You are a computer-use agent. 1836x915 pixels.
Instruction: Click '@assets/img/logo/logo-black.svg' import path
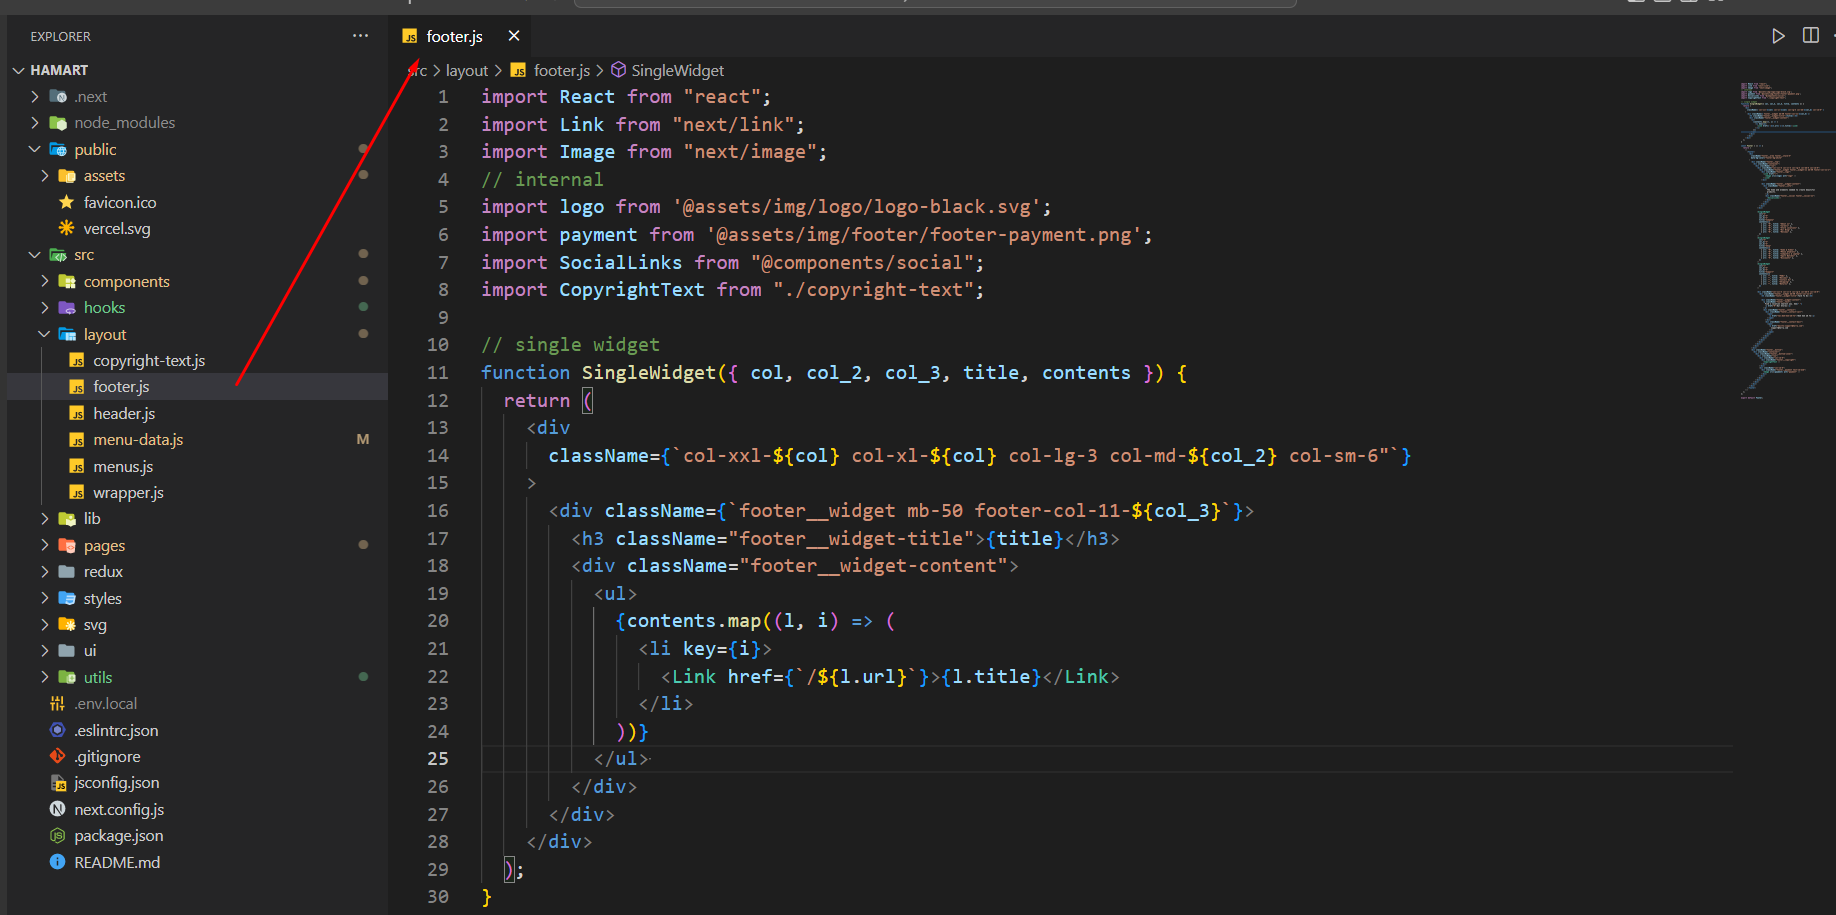(x=862, y=207)
